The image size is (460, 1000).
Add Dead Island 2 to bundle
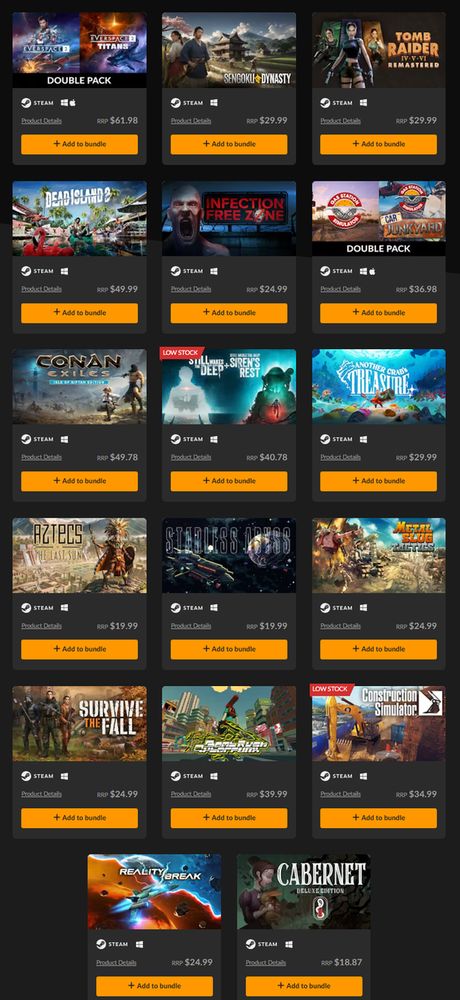pyautogui.click(x=79, y=312)
